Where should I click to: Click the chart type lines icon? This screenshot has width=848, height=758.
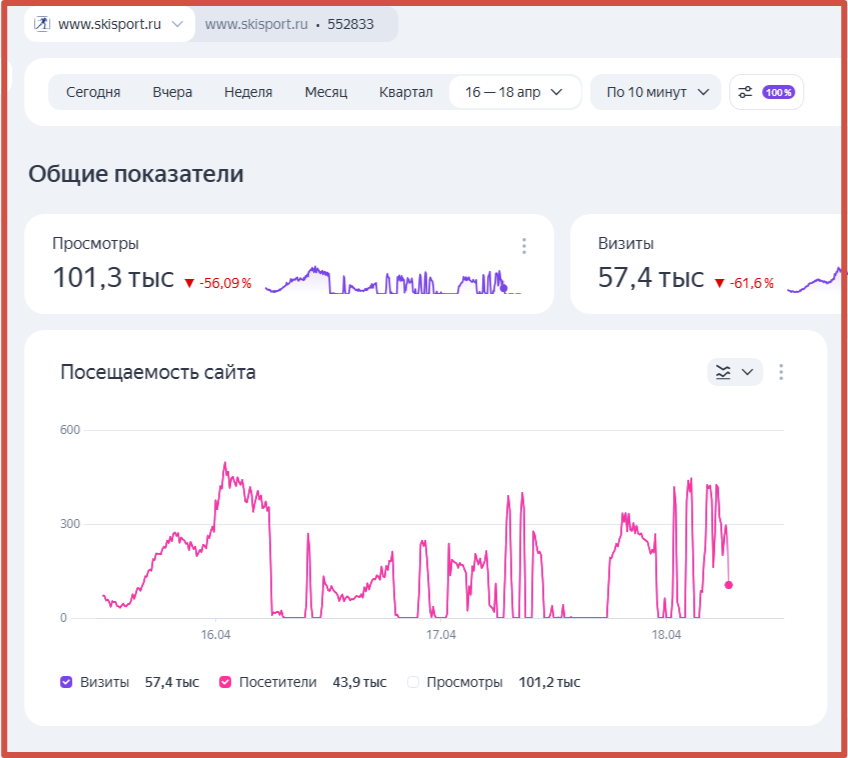click(x=724, y=372)
